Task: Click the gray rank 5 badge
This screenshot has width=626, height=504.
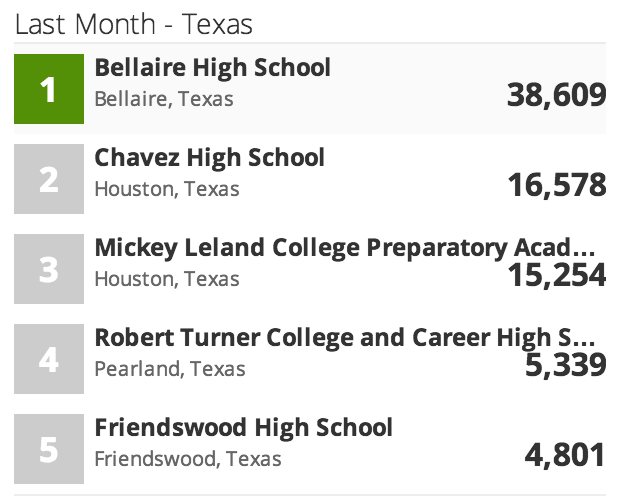Action: point(49,449)
